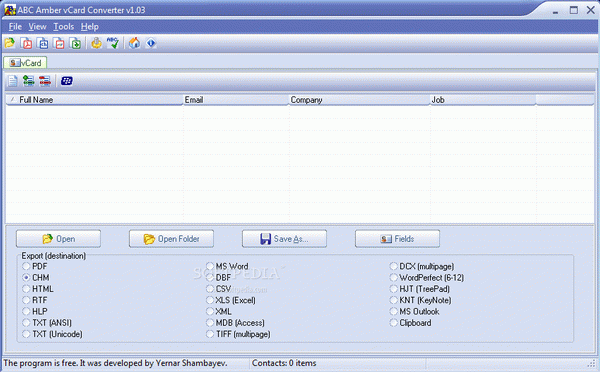The height and width of the screenshot is (372, 600).
Task: Click the red PDF export toolbar icon
Action: [x=26, y=43]
